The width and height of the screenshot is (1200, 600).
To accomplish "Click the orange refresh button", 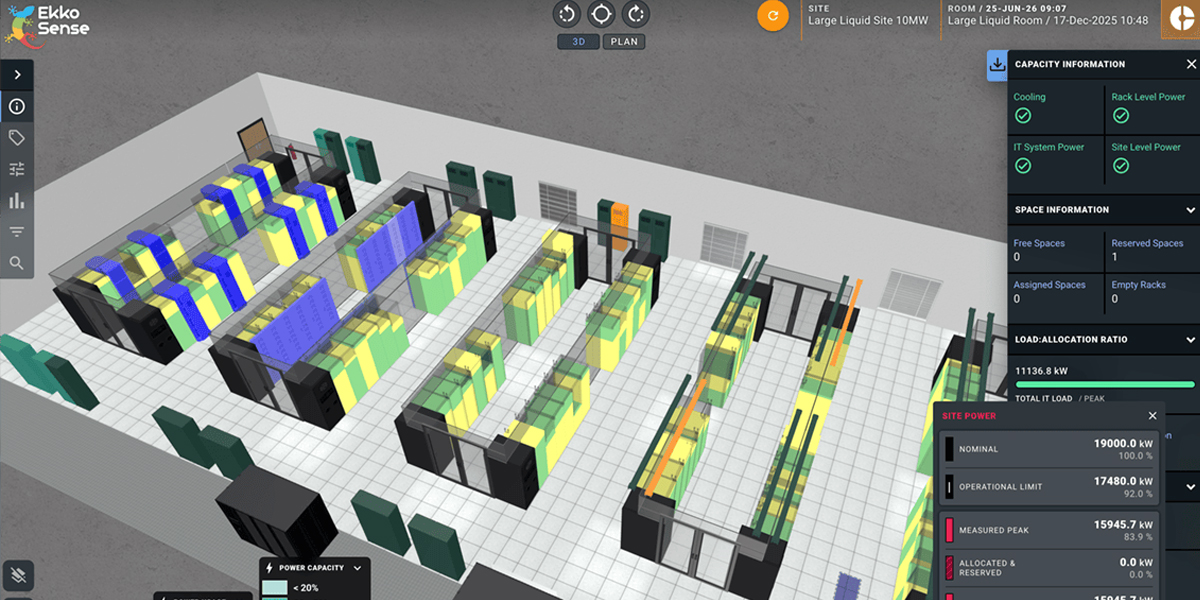I will (772, 16).
